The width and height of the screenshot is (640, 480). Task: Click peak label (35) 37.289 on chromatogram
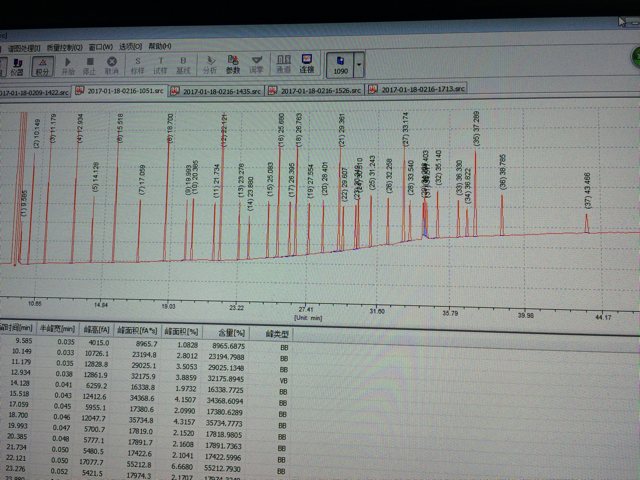(x=476, y=128)
